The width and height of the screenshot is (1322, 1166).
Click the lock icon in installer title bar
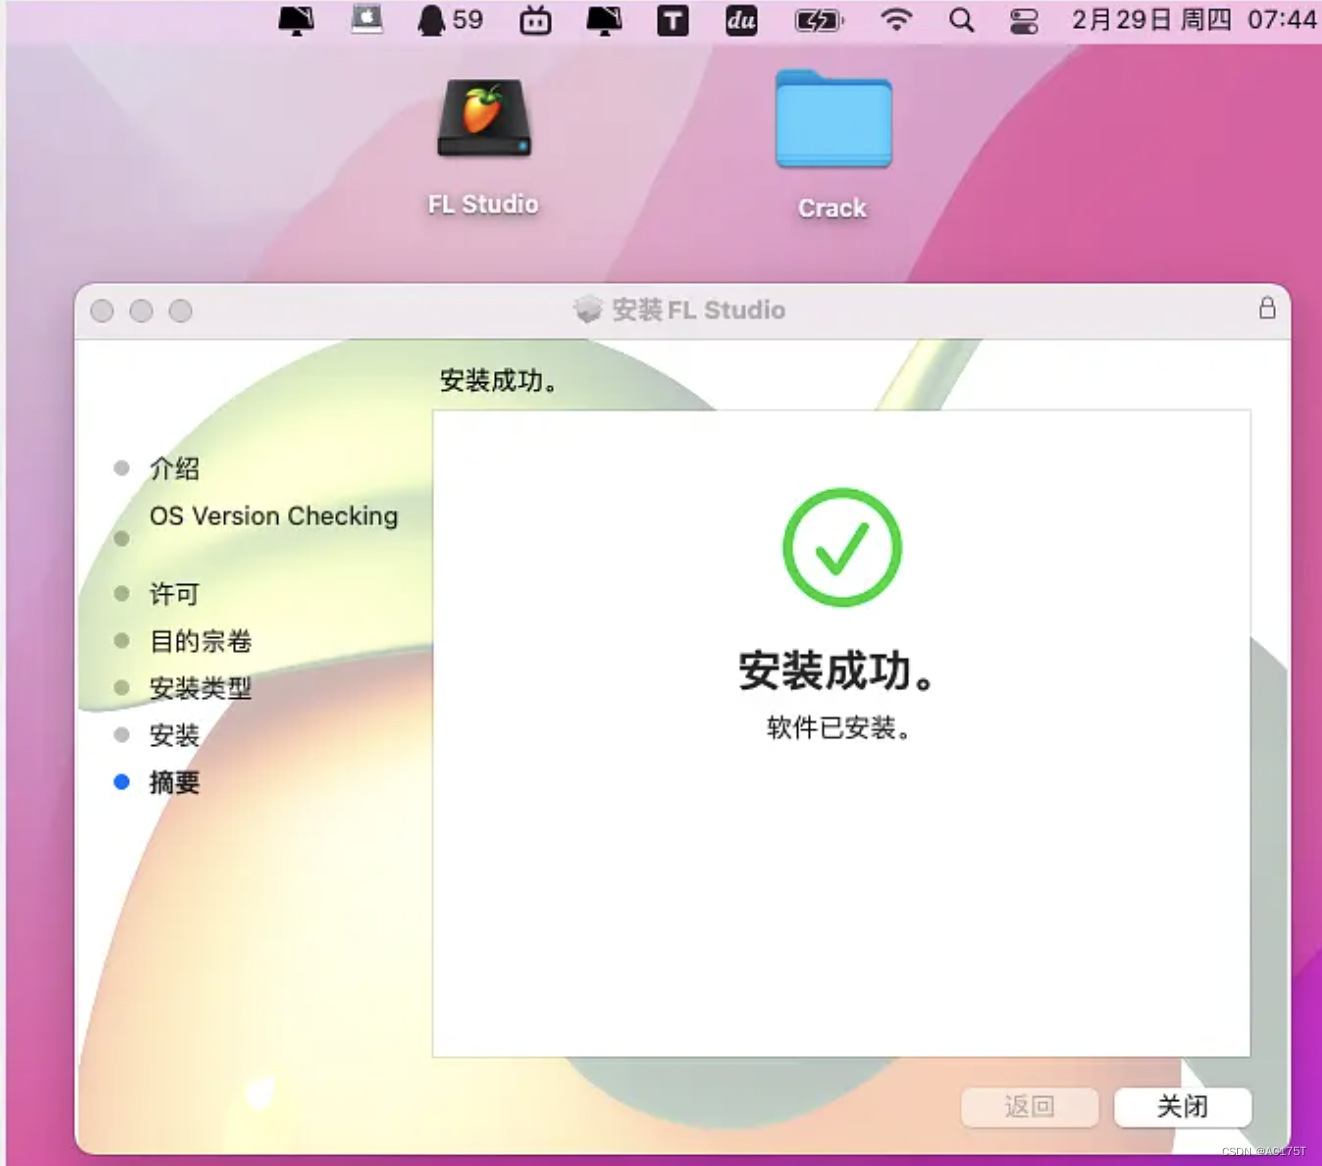tap(1267, 308)
